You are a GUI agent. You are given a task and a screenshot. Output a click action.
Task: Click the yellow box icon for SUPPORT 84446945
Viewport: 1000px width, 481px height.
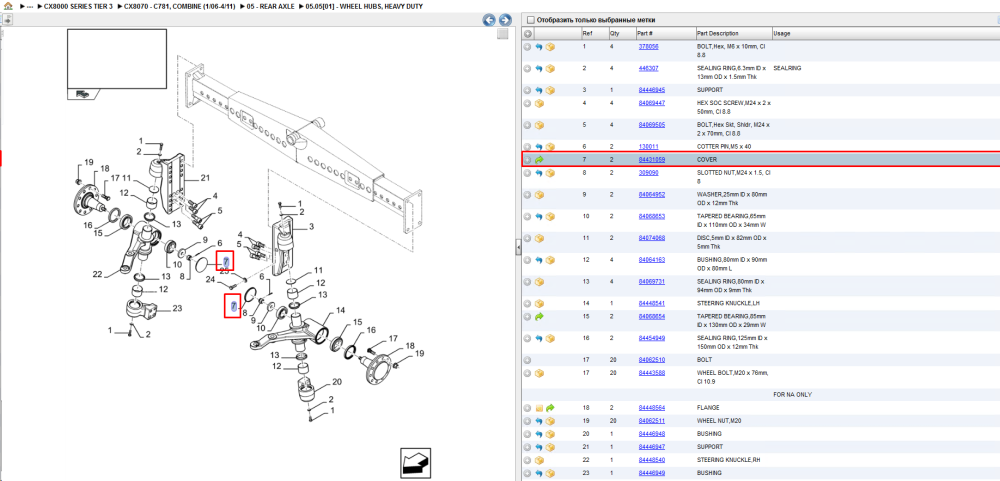(x=550, y=90)
